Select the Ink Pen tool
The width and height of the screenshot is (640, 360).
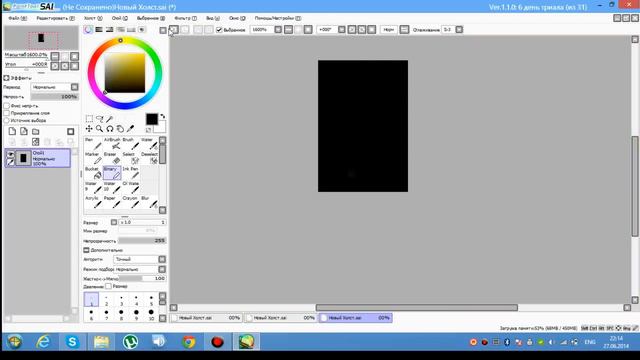pyautogui.click(x=131, y=173)
